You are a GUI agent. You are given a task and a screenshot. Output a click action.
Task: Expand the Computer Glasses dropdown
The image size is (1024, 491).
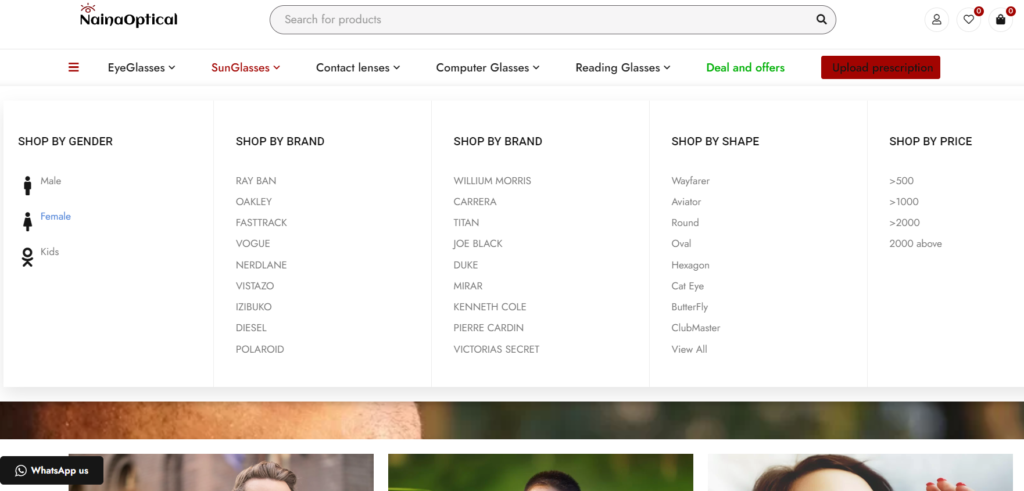(487, 68)
